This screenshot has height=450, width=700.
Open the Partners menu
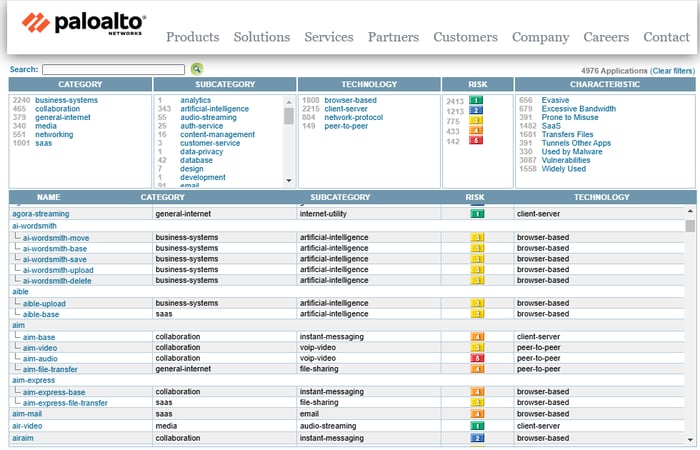tap(393, 37)
